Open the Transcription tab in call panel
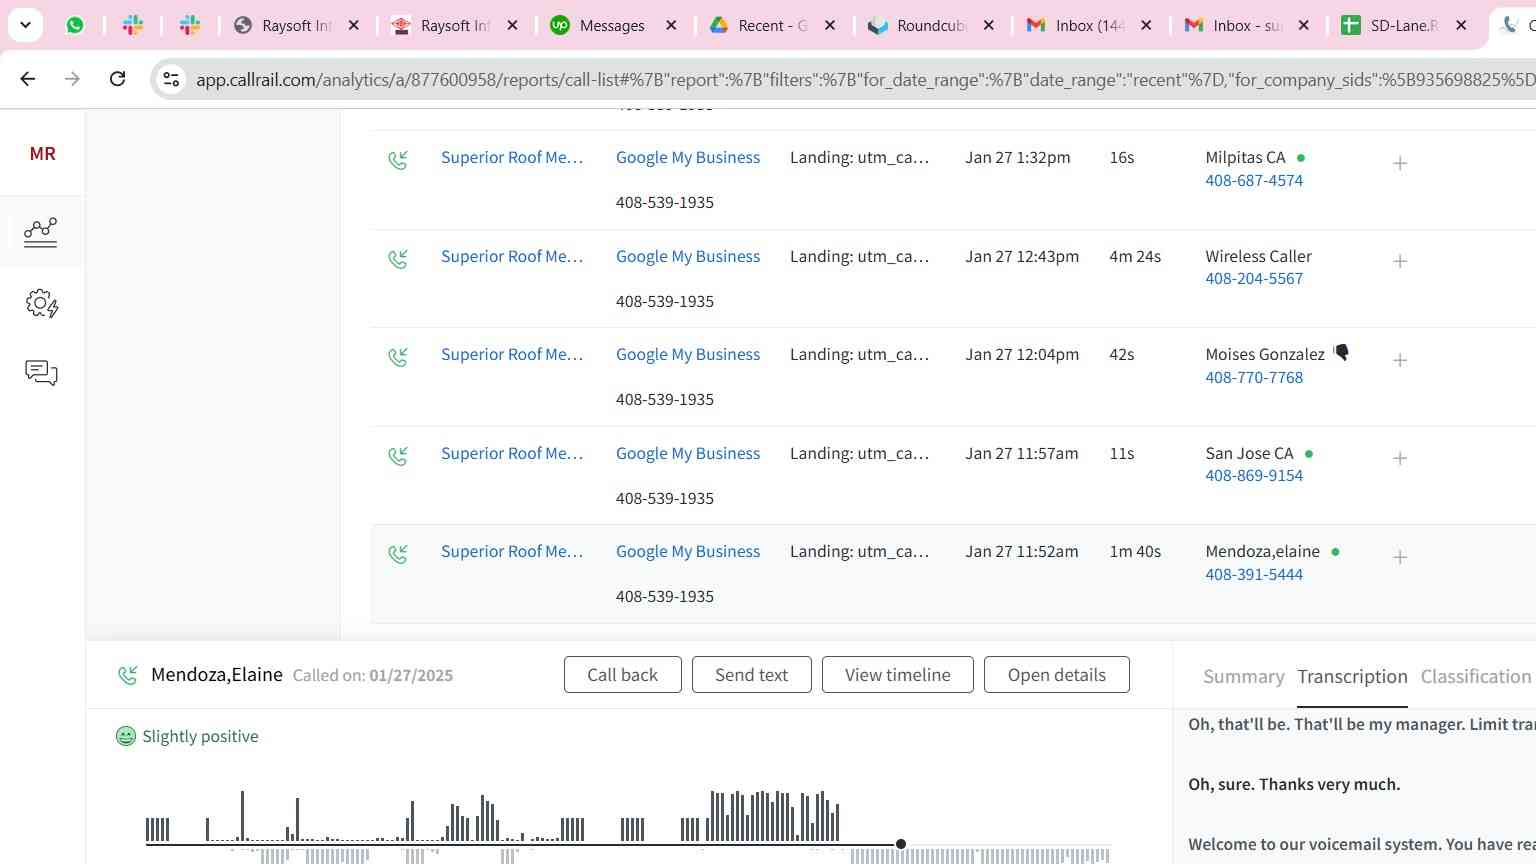Screen dimensions: 1536x864 tap(1352, 677)
